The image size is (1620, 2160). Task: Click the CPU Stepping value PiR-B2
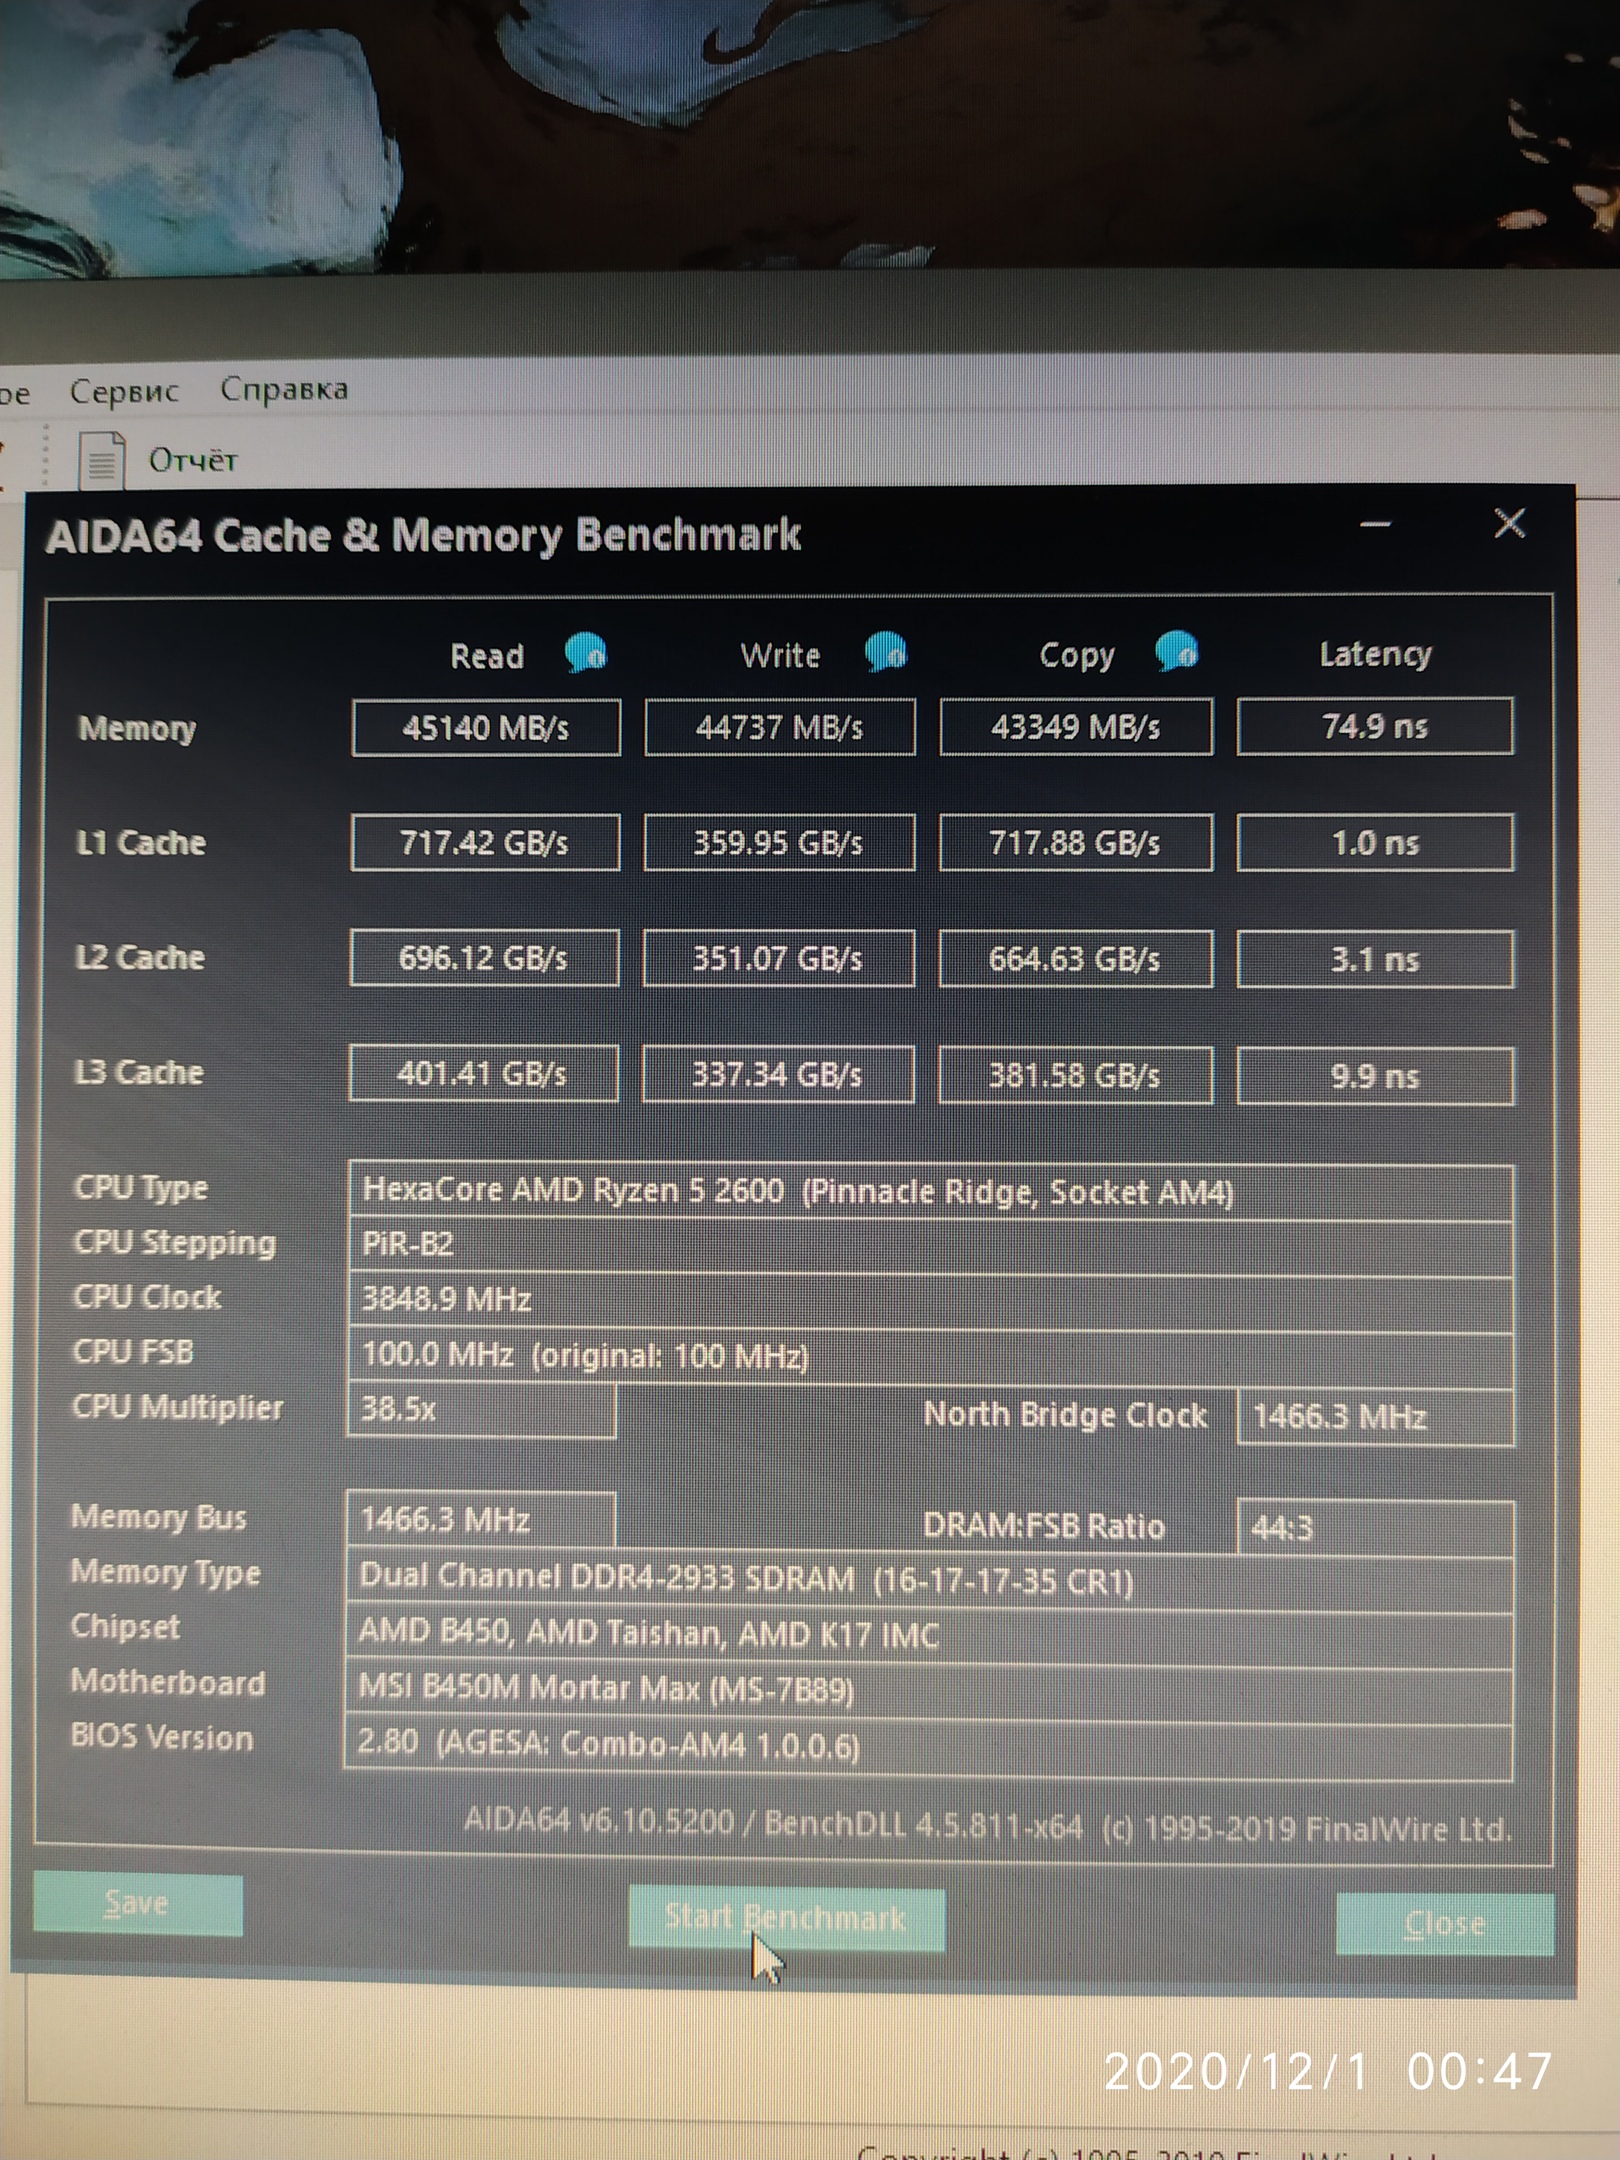pos(930,1247)
